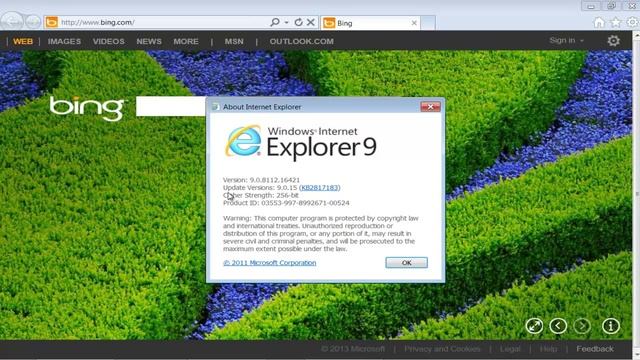Image resolution: width=640 pixels, height=360 pixels.
Task: Show image info with the i icon
Action: coord(611,326)
